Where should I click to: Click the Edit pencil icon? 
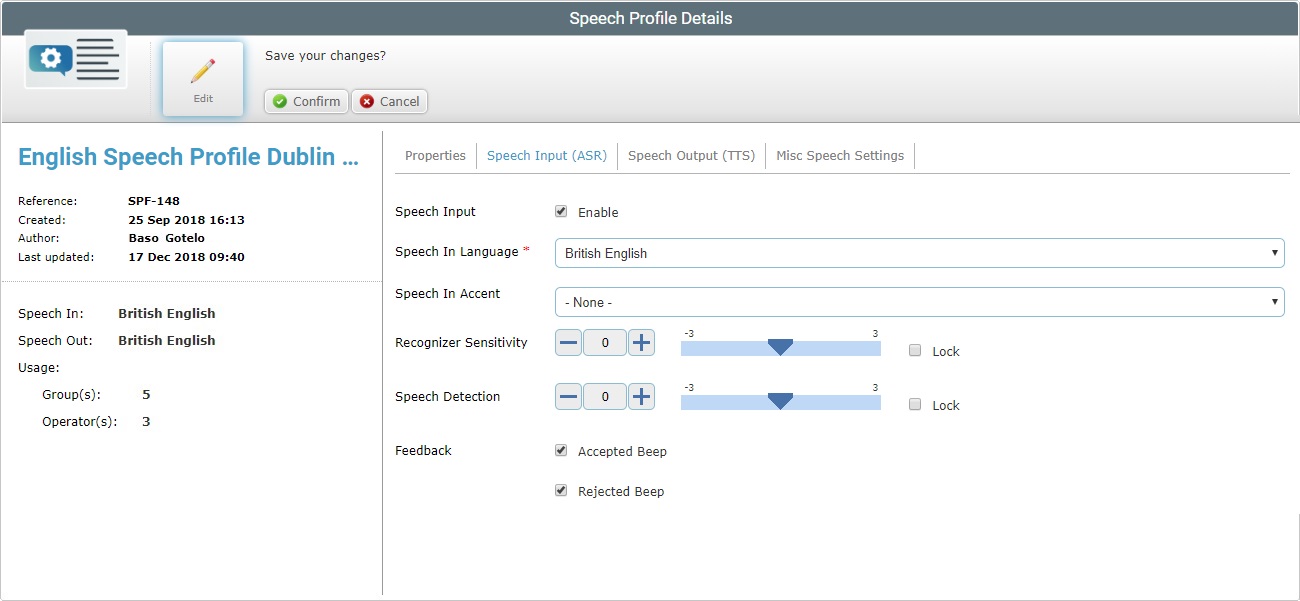[202, 70]
